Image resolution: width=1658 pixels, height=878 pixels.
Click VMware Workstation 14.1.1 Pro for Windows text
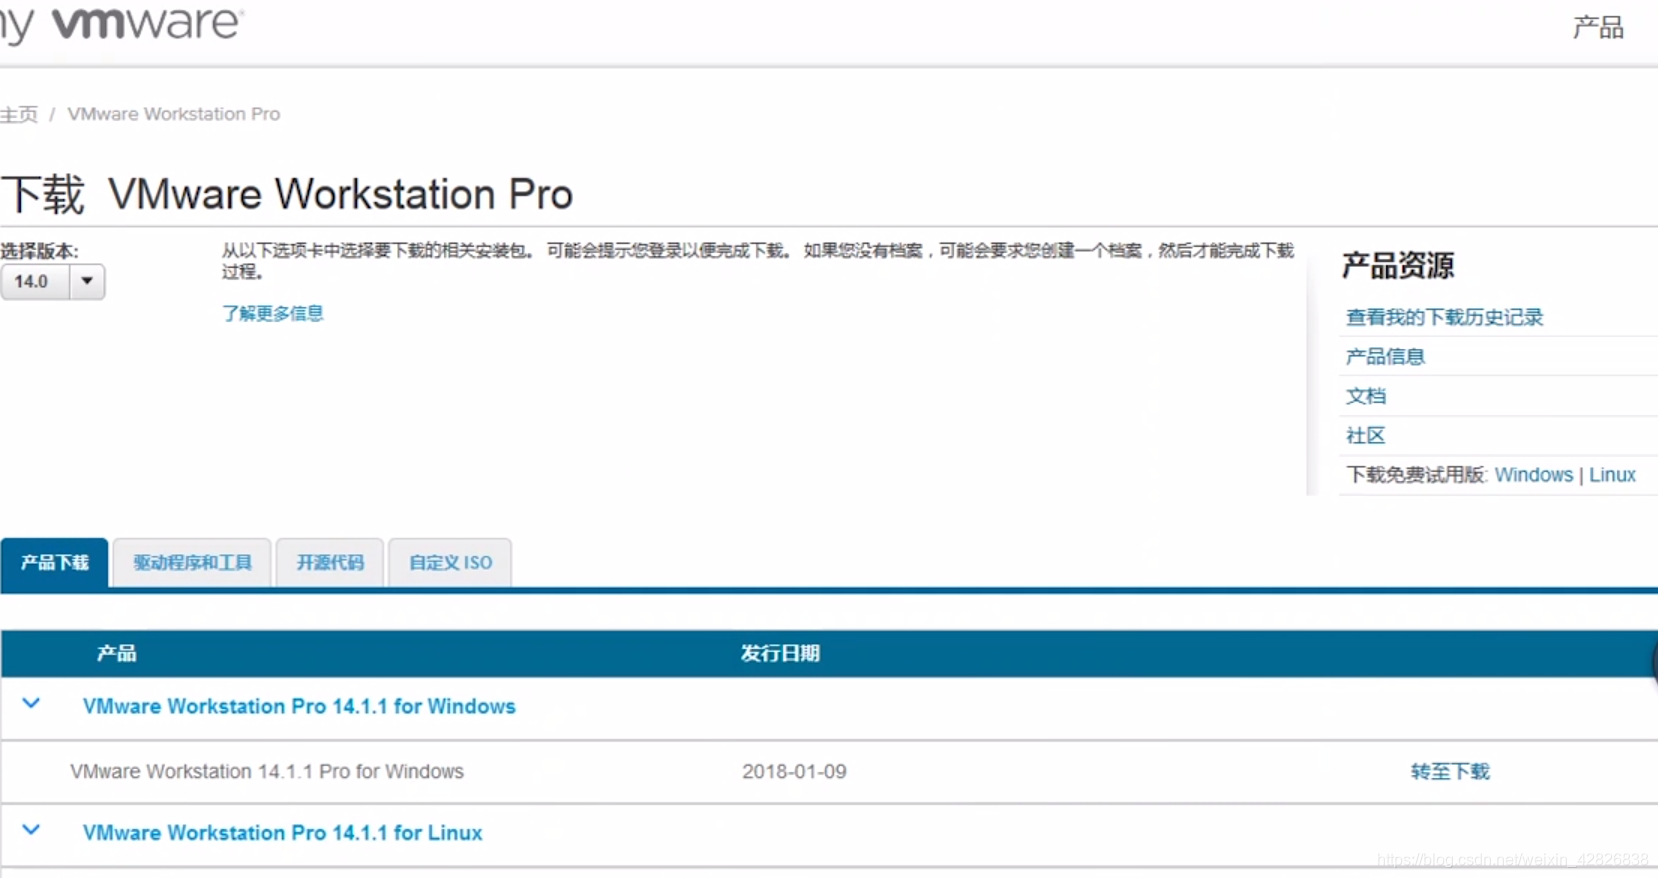click(x=267, y=772)
